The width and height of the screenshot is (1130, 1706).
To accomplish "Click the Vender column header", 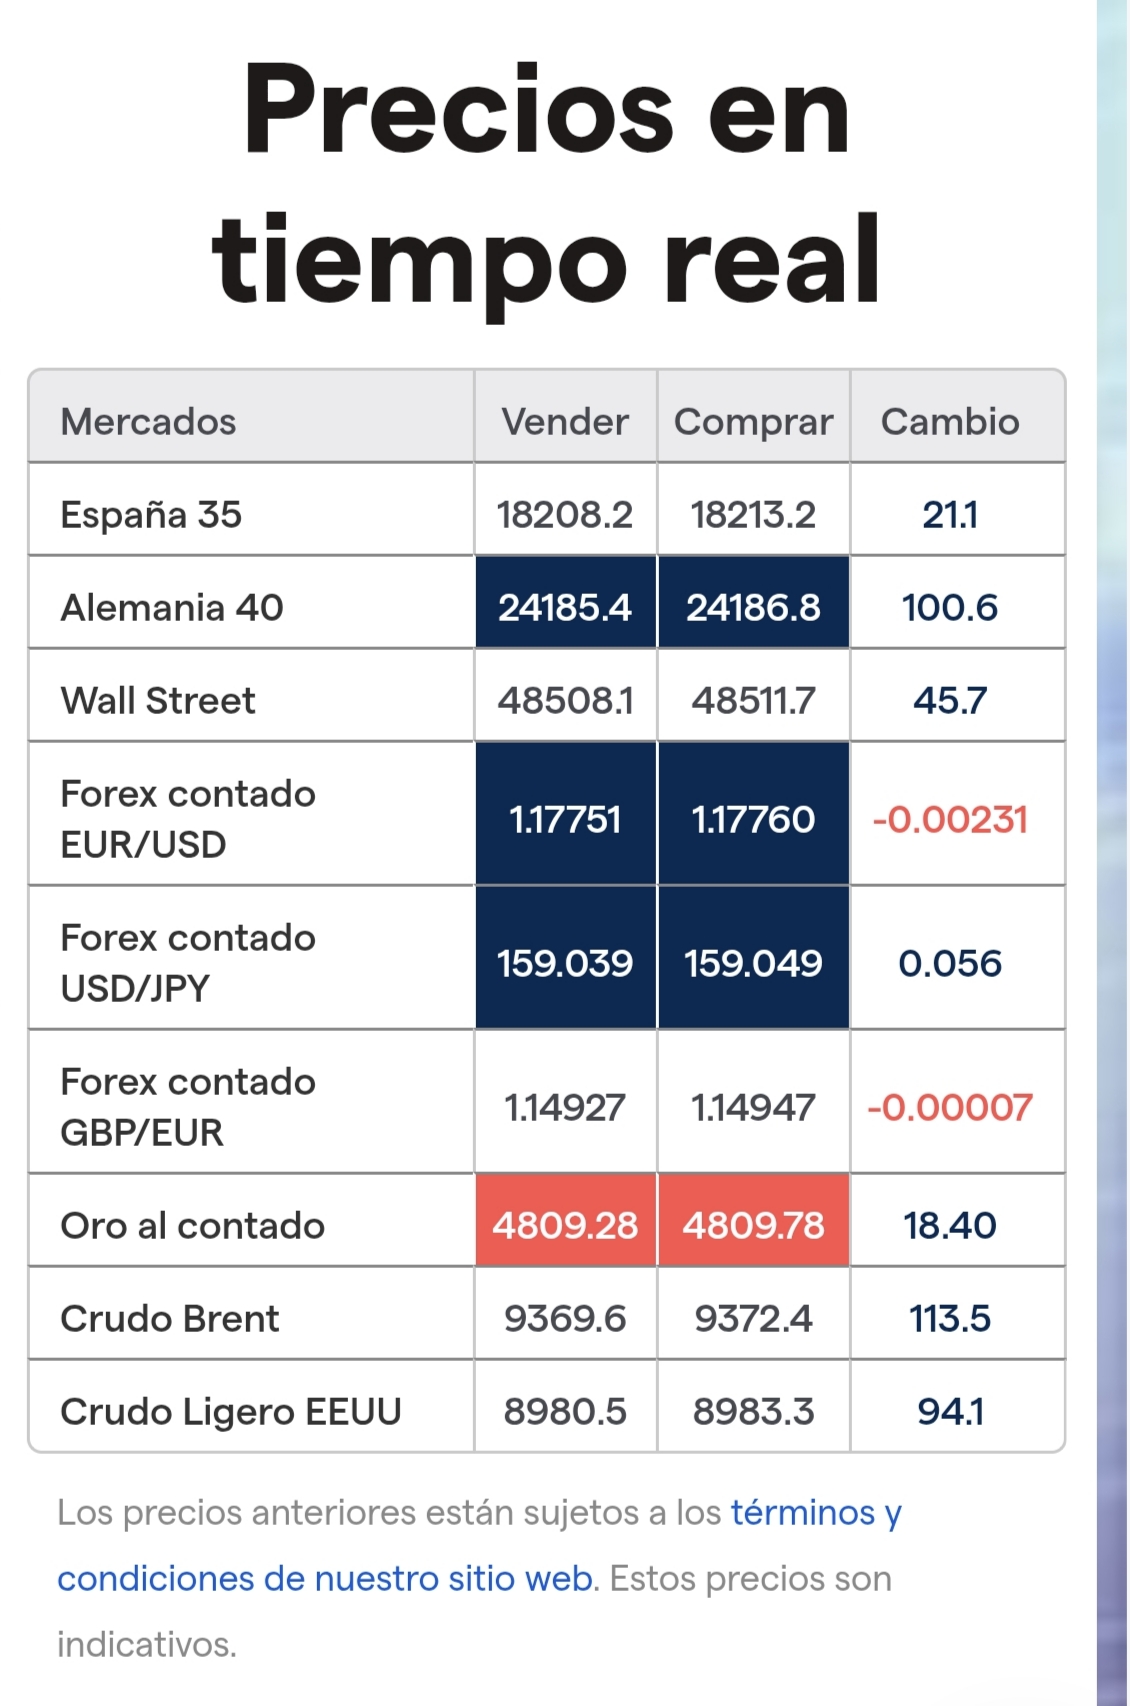I will pos(565,421).
